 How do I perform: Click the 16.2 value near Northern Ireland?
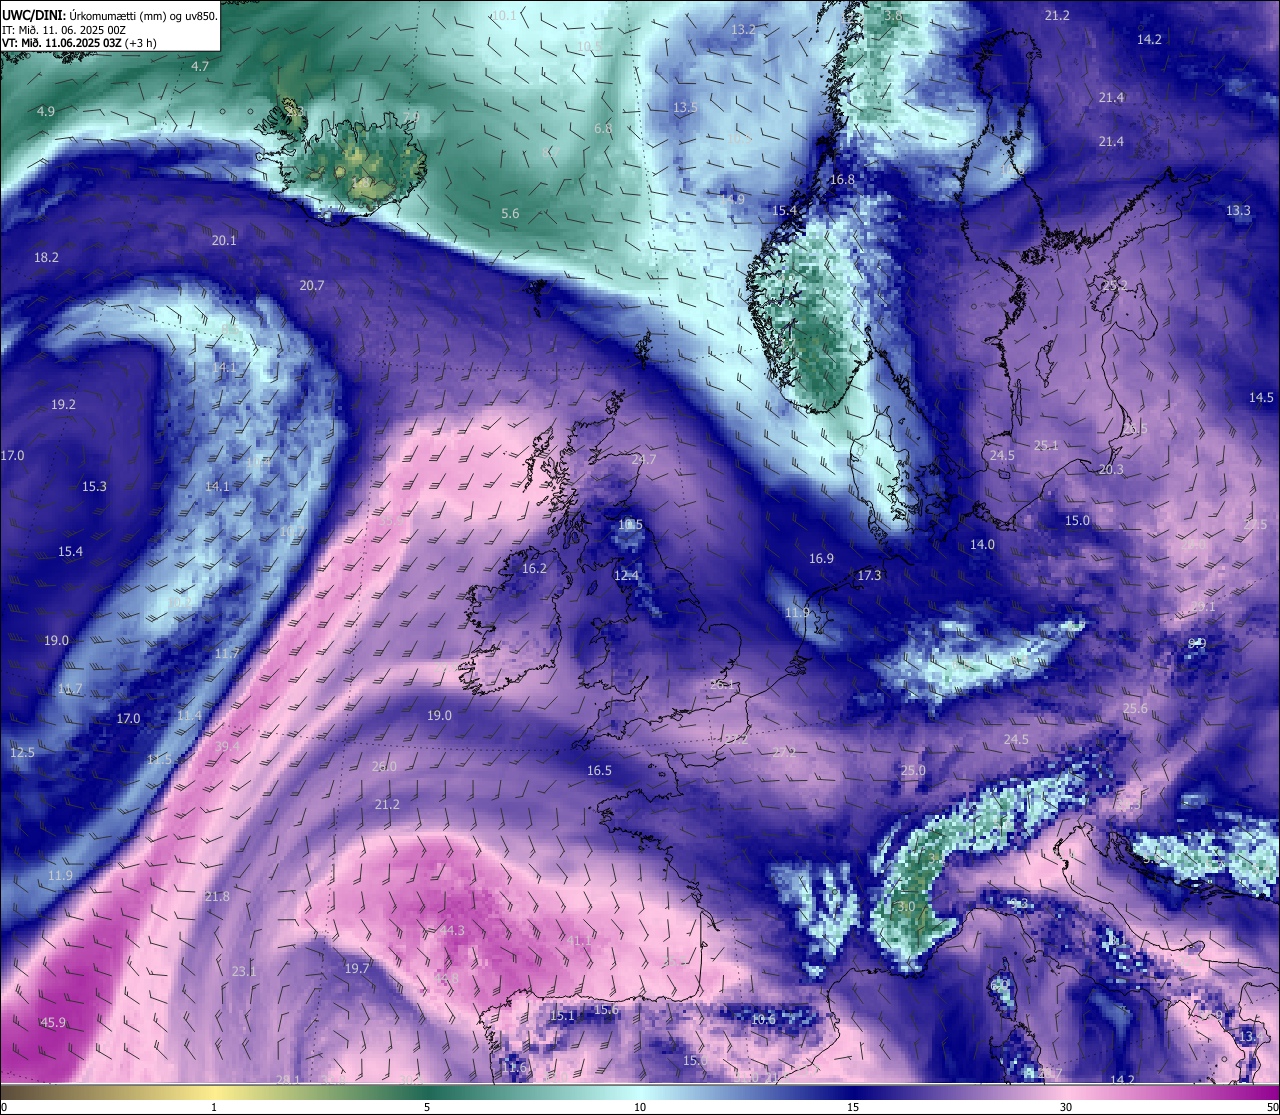click(534, 568)
